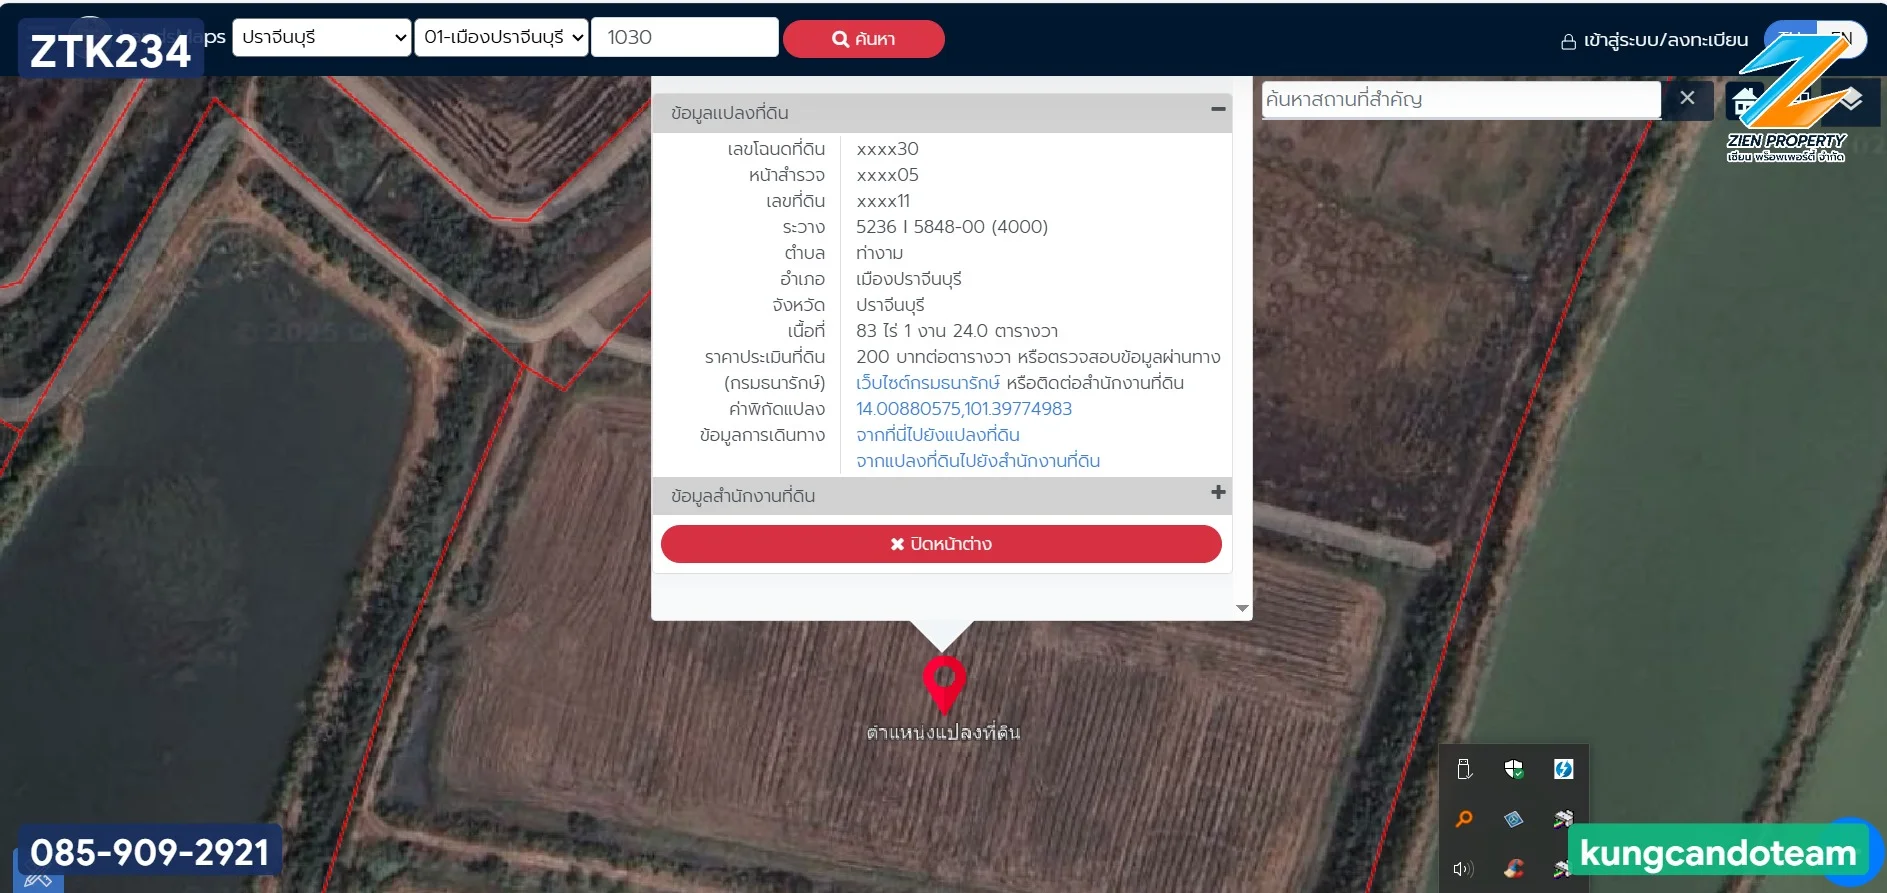Click the ราคาประเมินที่ดิน field label
This screenshot has height=893, width=1887.
765,357
